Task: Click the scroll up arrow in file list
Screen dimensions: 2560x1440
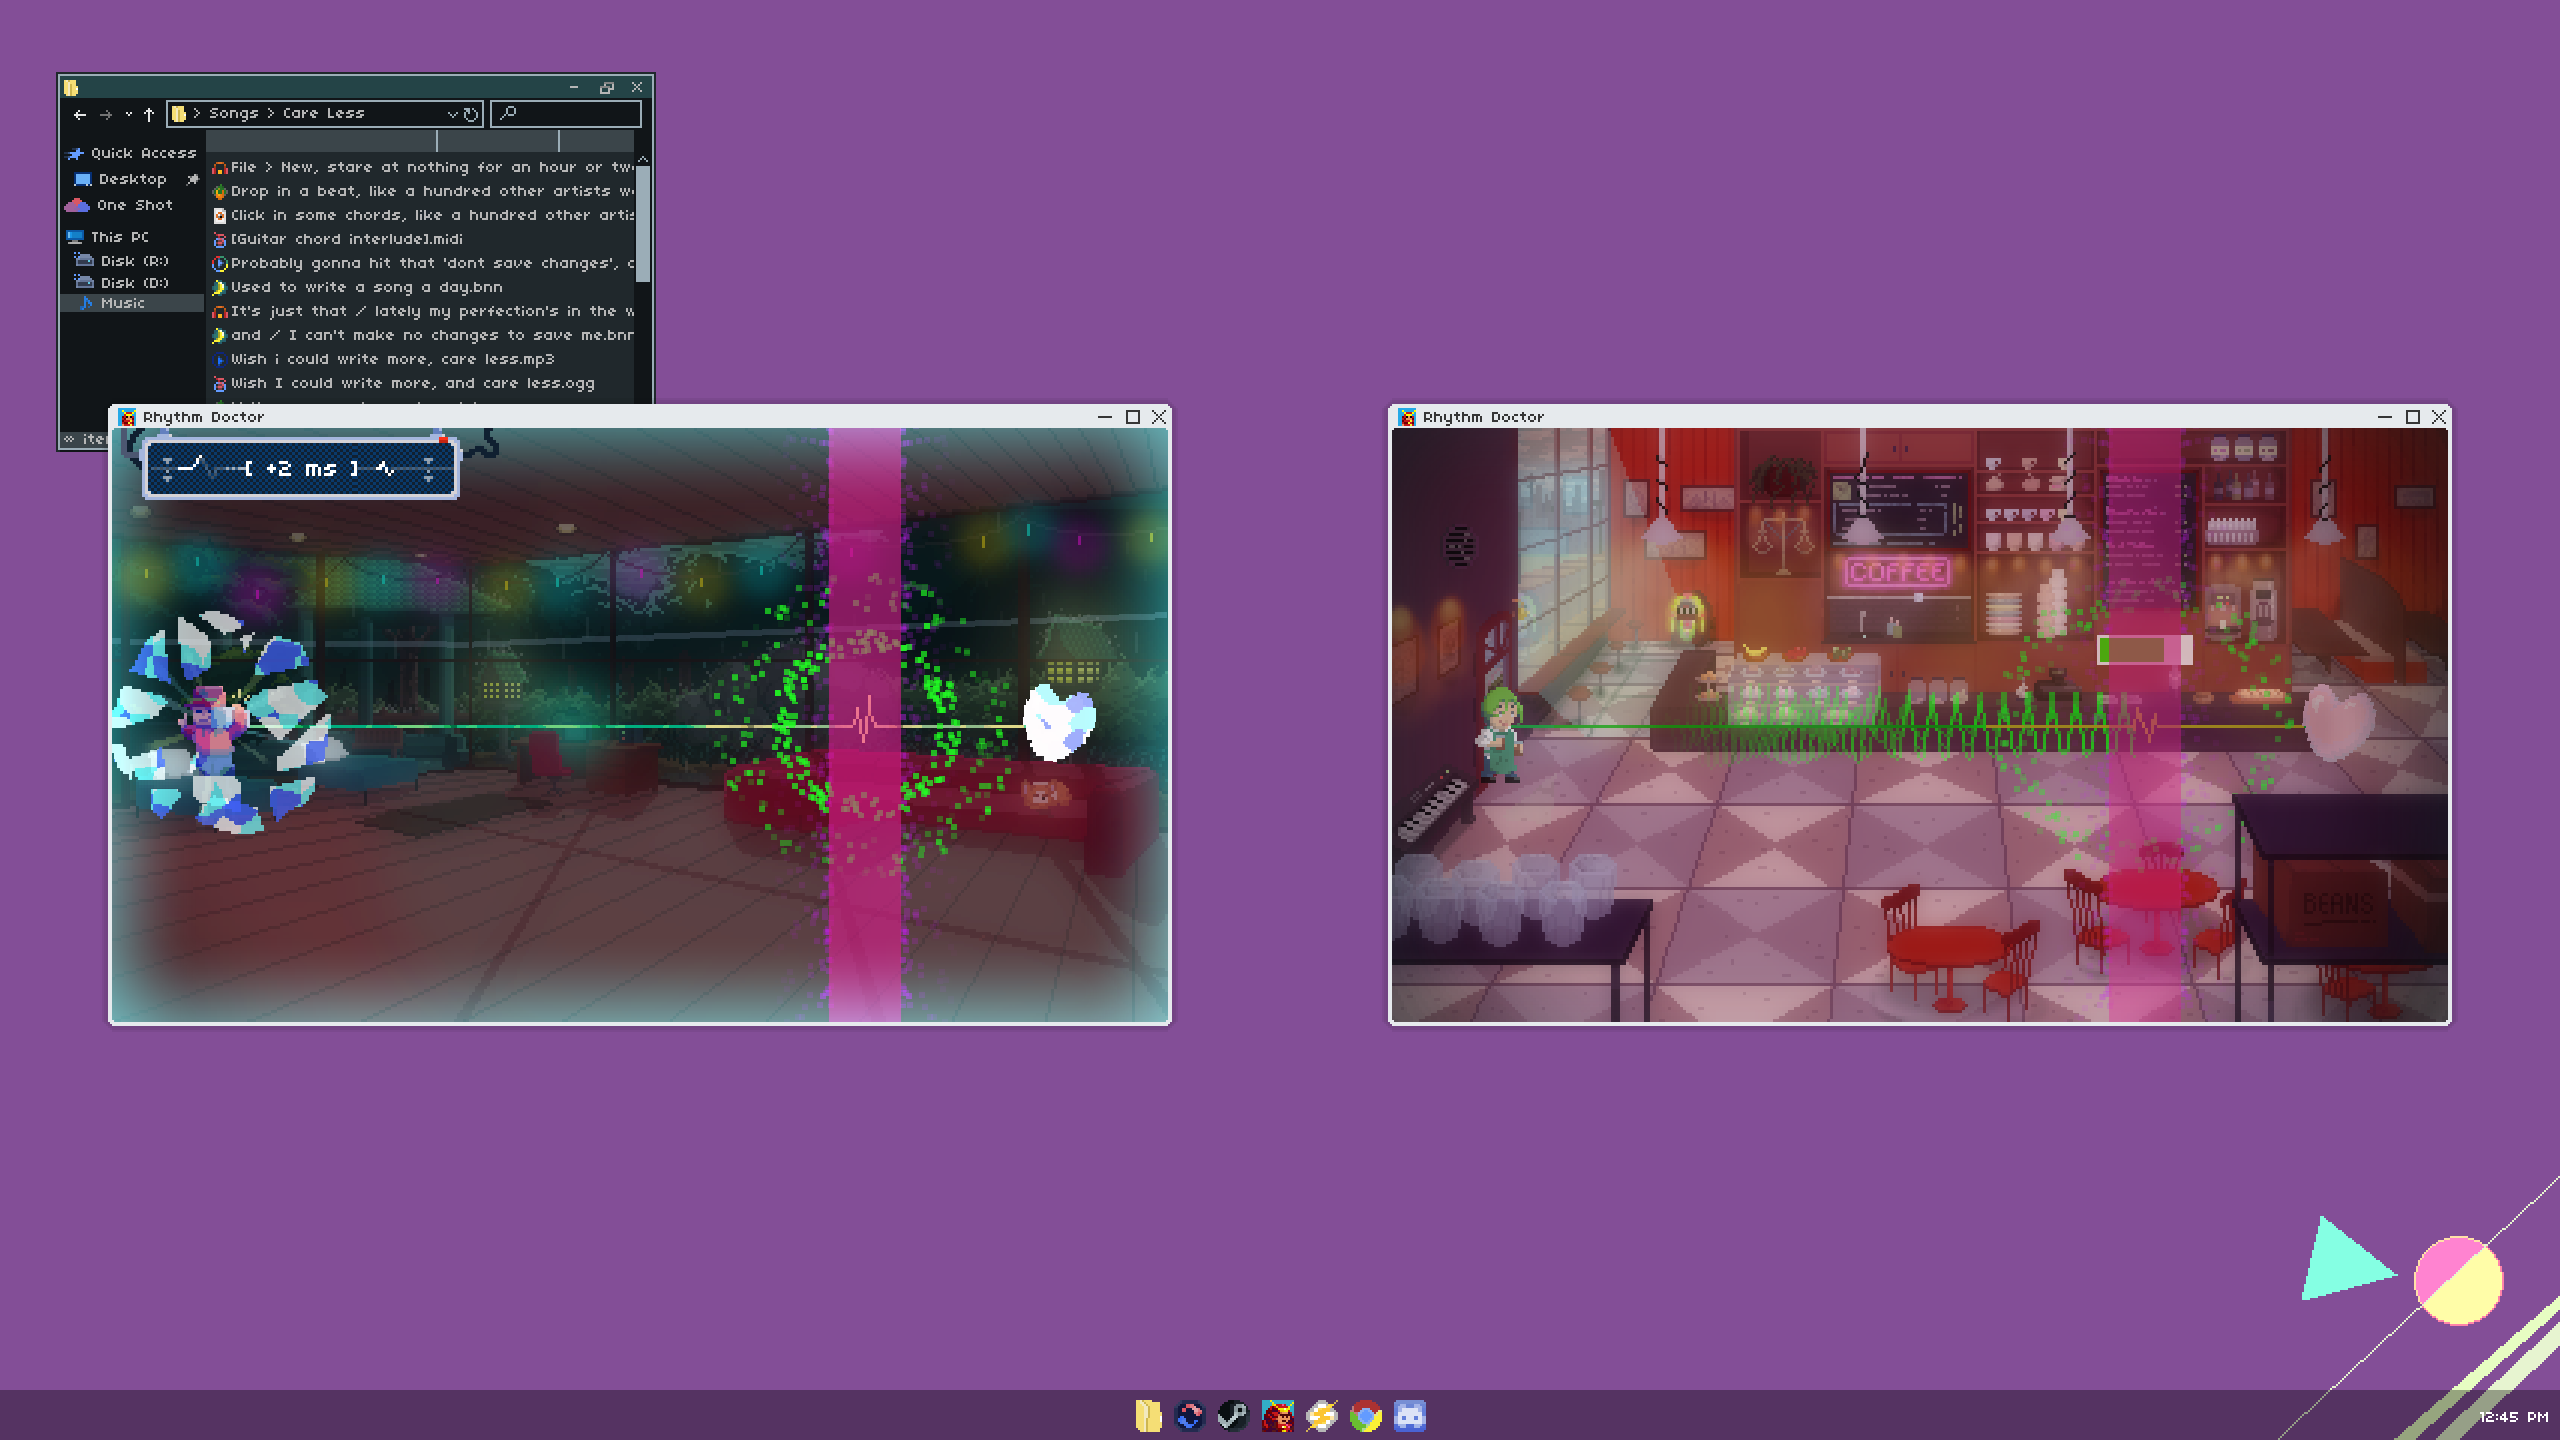Action: coord(643,159)
